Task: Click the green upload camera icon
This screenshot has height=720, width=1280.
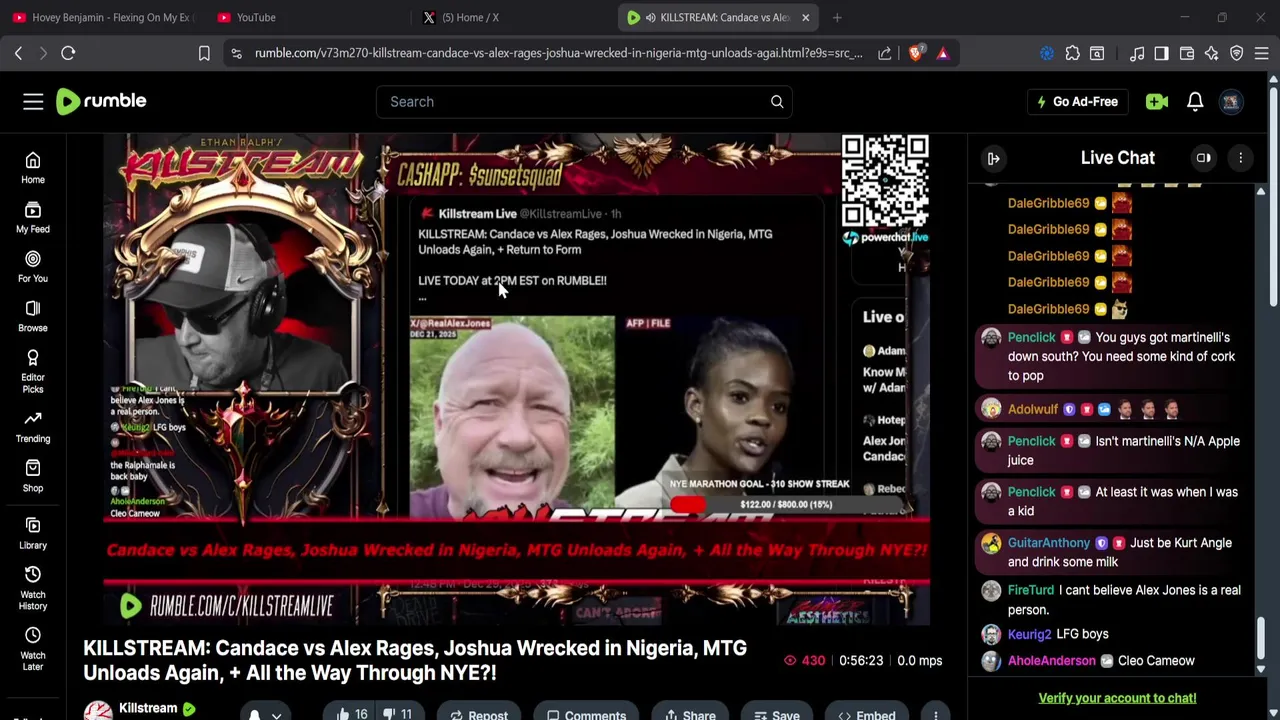Action: tap(1157, 101)
